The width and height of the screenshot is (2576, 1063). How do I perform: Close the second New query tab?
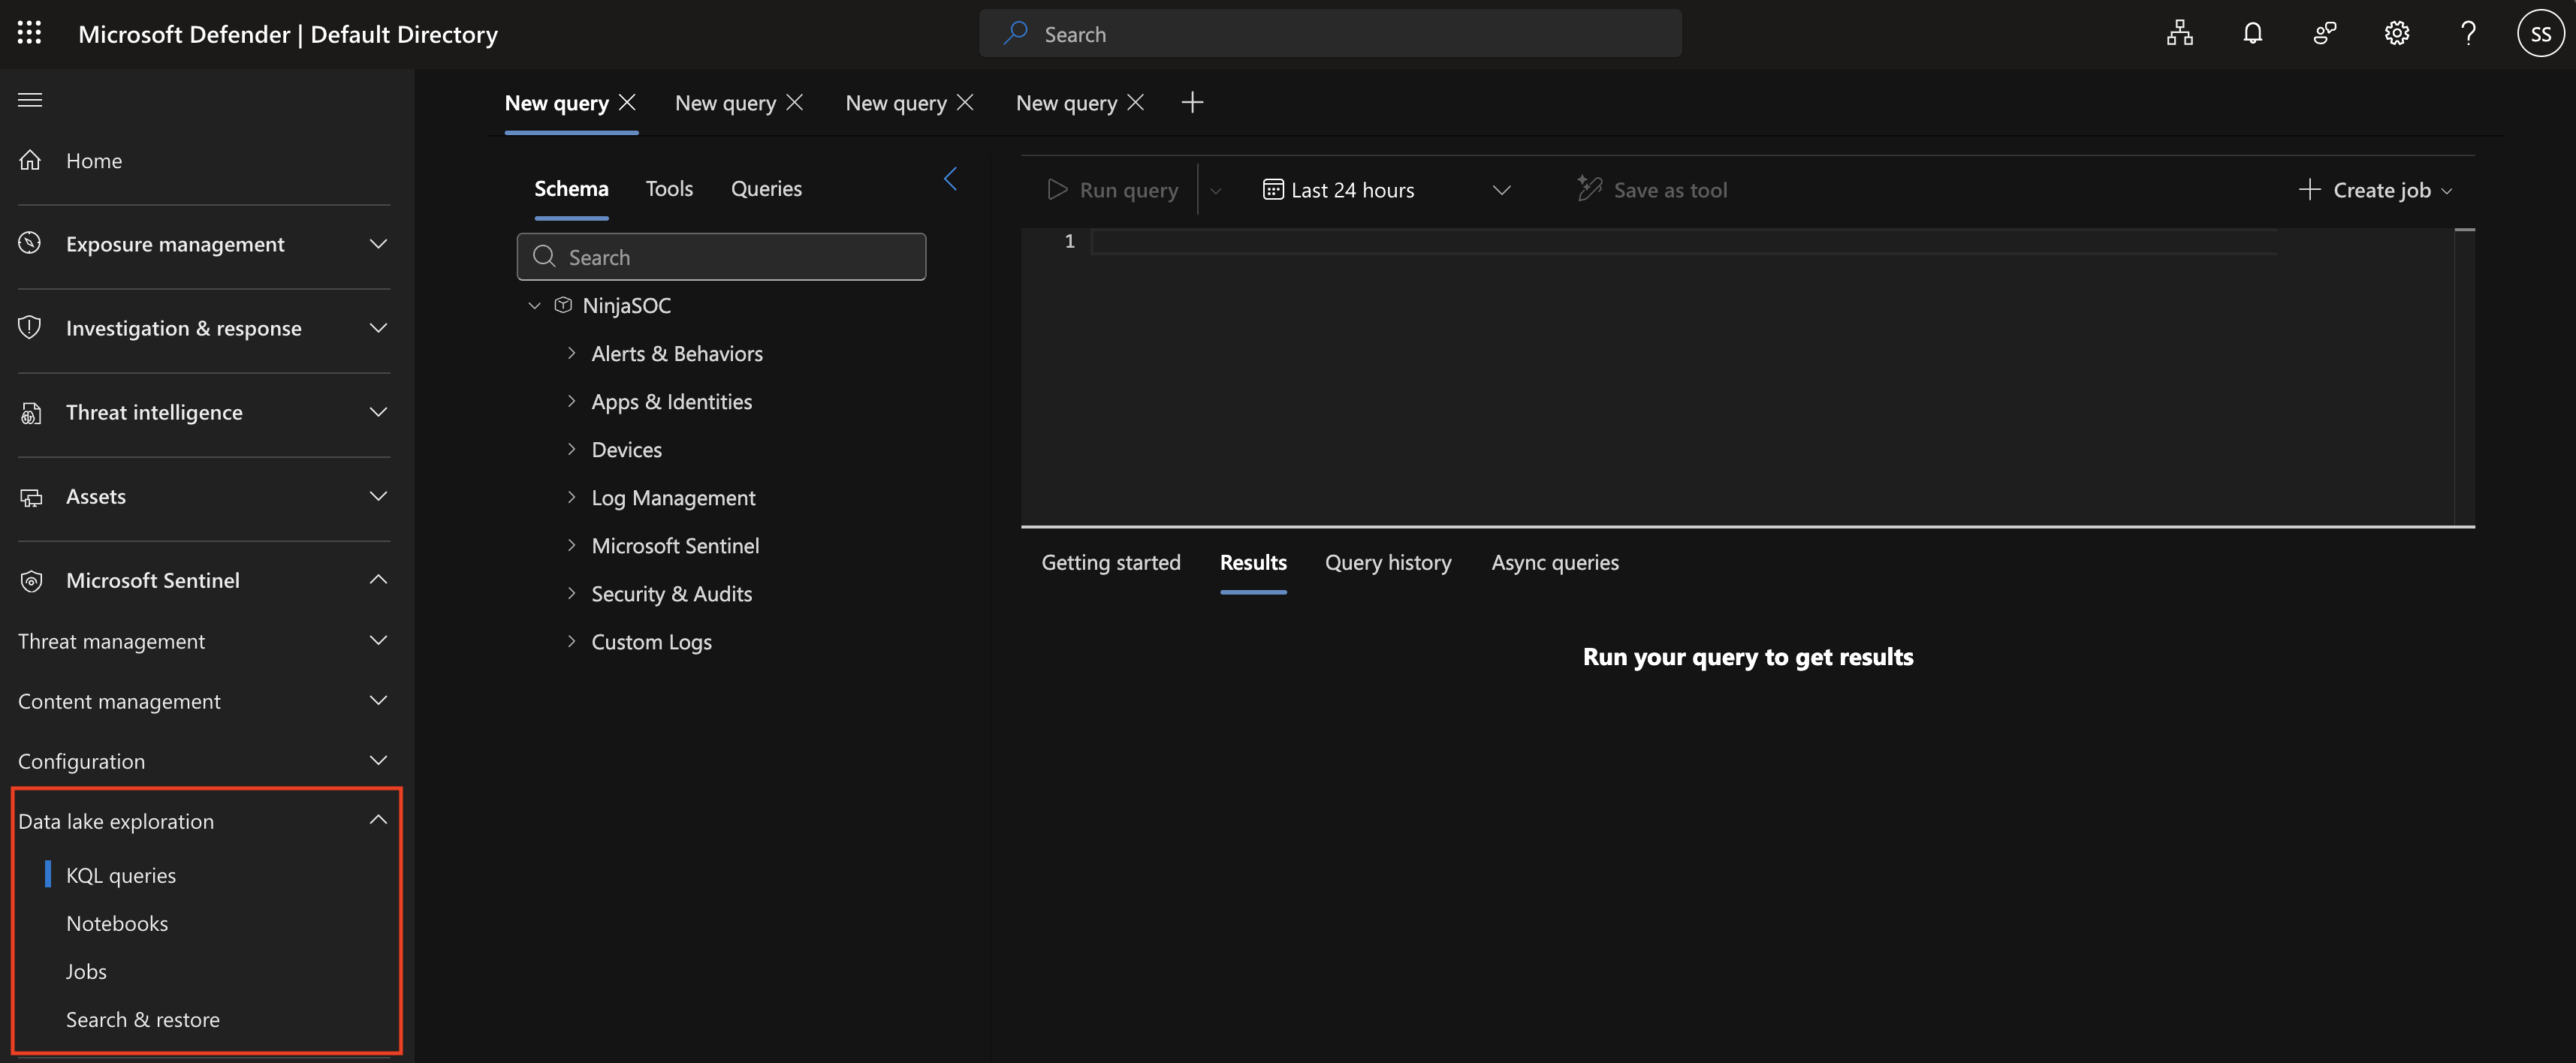click(x=795, y=102)
